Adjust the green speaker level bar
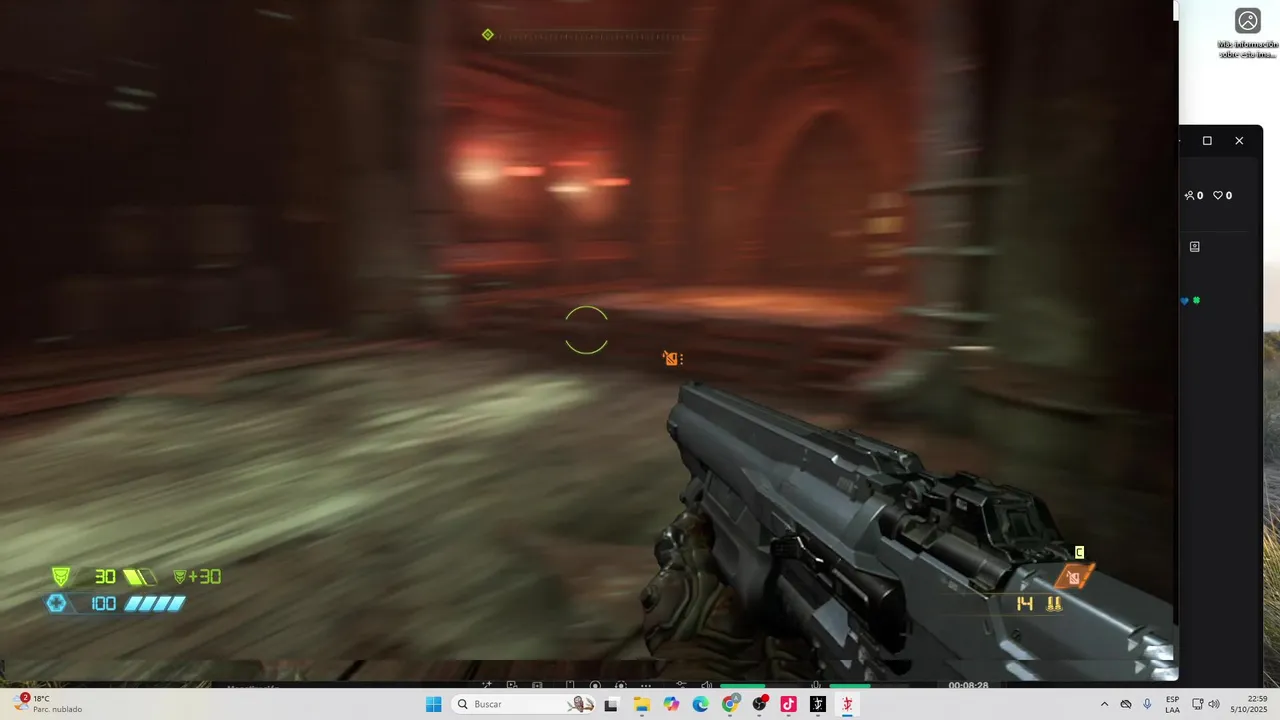The height and width of the screenshot is (720, 1280). click(743, 686)
